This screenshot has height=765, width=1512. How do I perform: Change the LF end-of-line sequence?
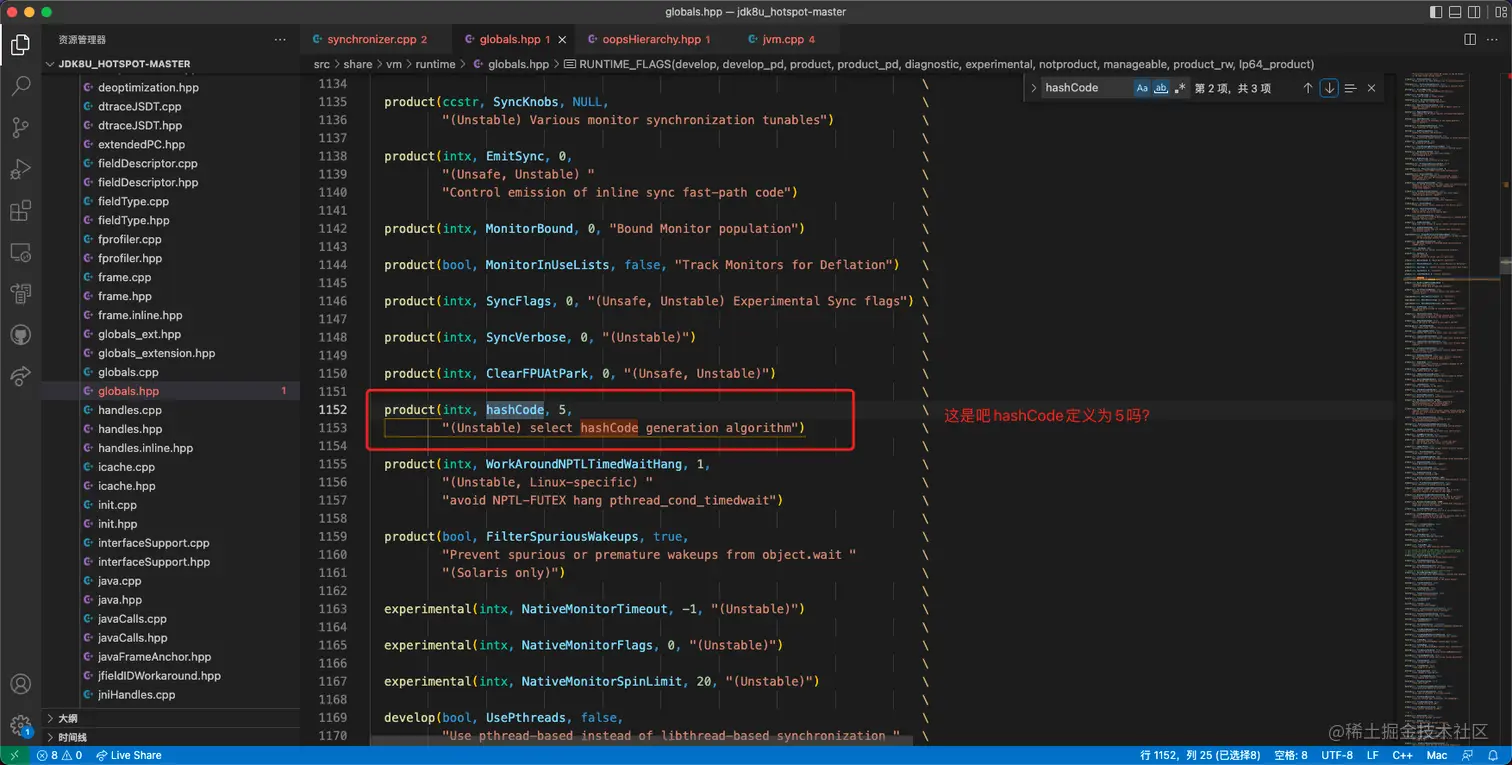(1373, 755)
